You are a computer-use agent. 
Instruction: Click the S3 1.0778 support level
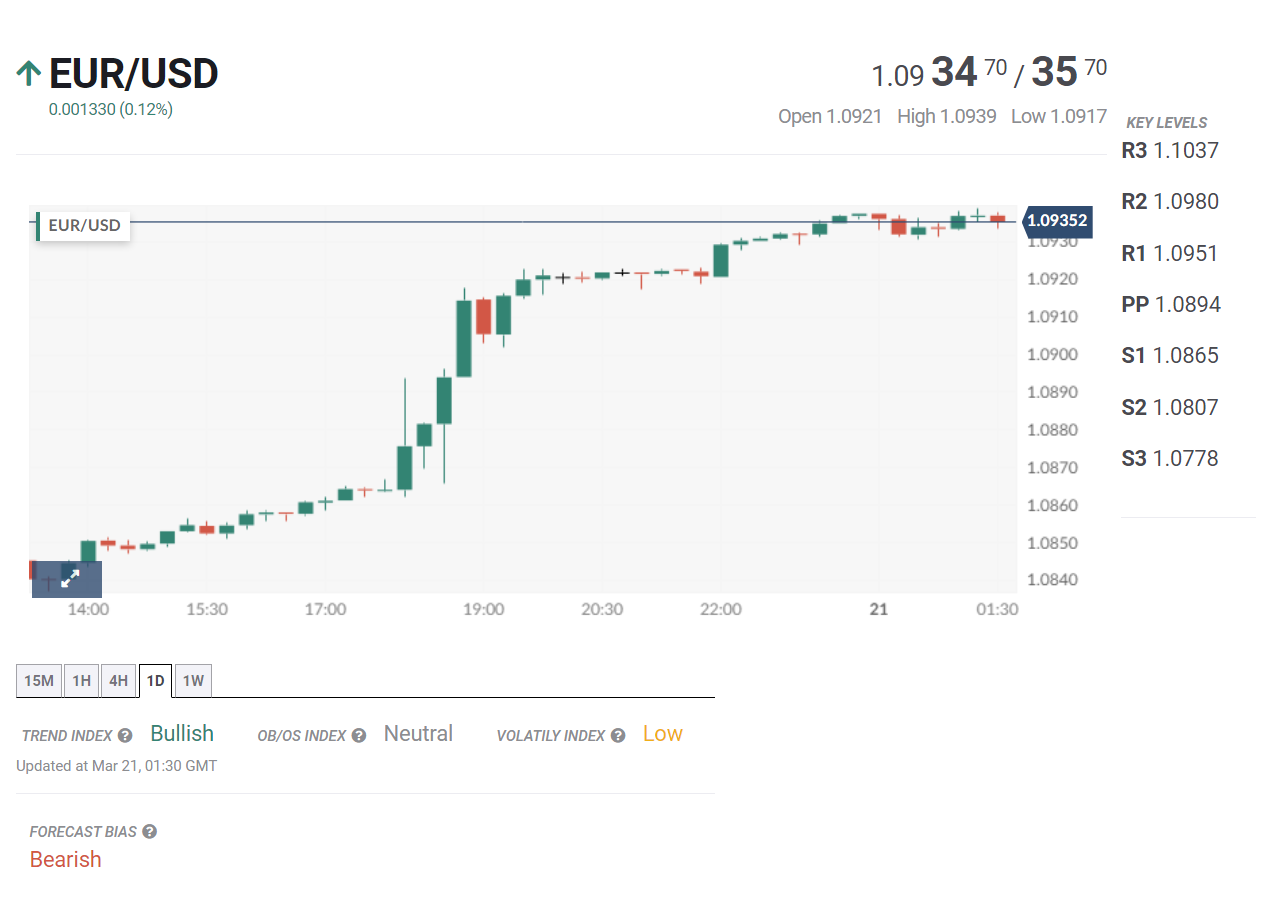click(1170, 459)
